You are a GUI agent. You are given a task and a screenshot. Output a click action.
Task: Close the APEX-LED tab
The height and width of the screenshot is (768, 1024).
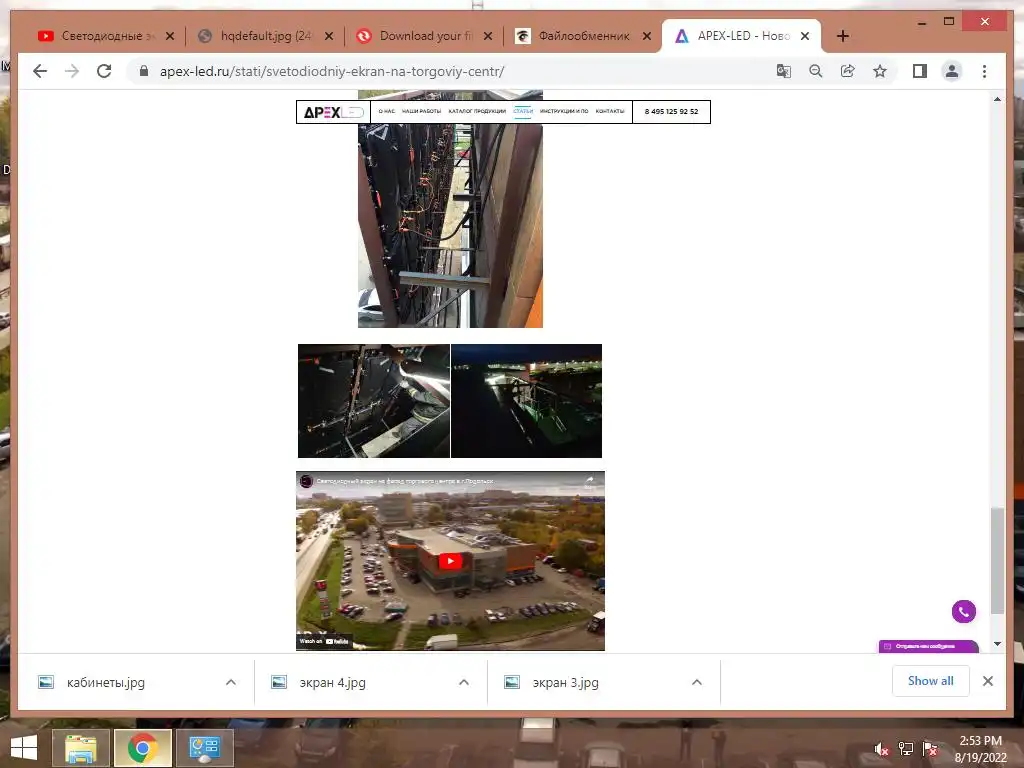coord(805,36)
